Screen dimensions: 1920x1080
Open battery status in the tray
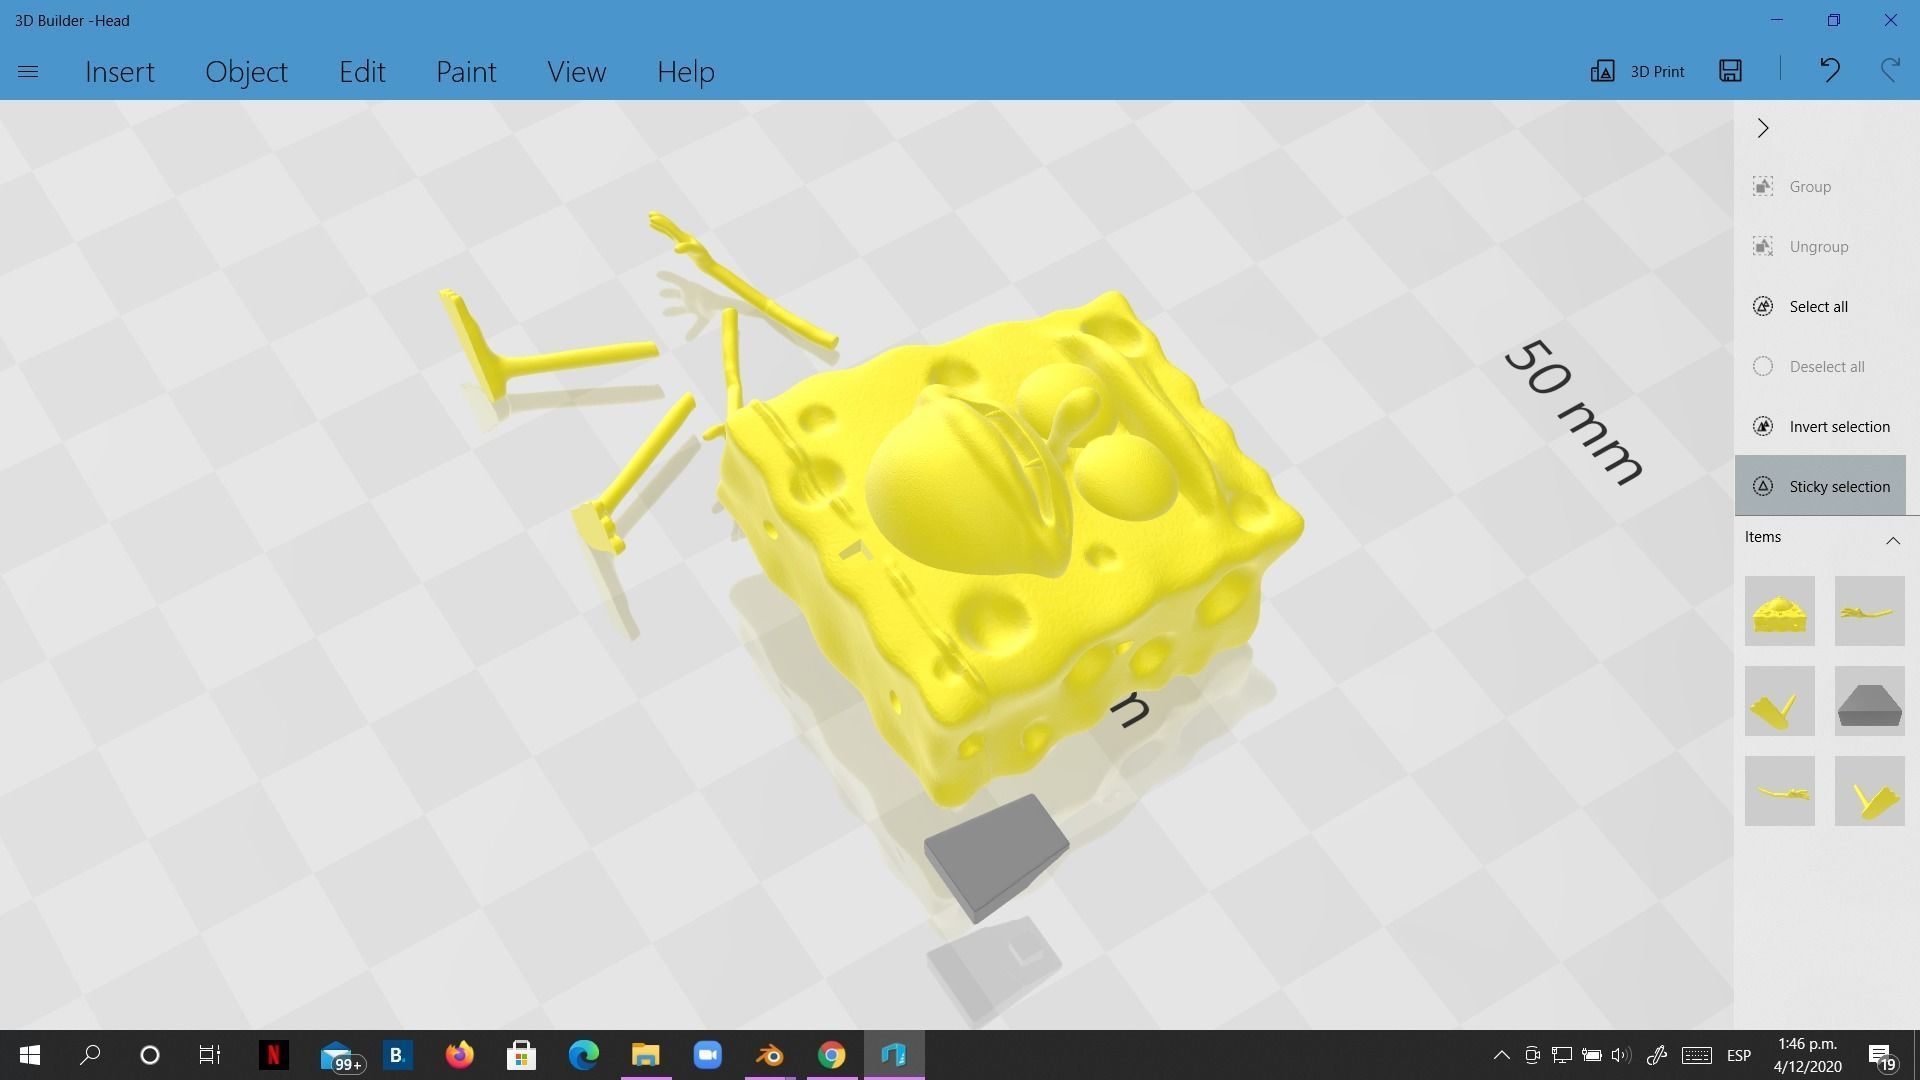click(1592, 1055)
